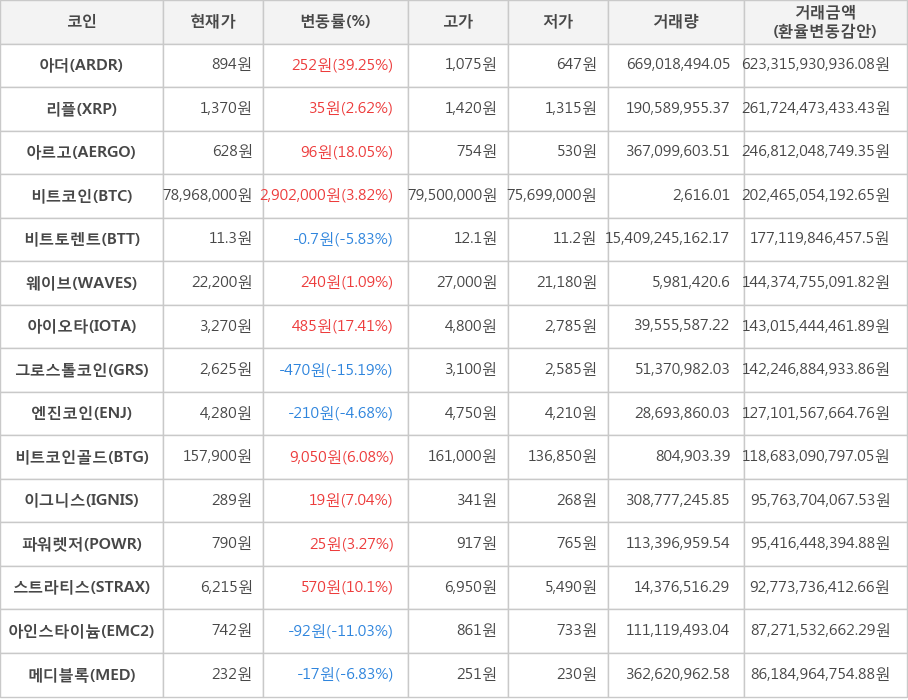Click the 코인 column header
The width and height of the screenshot is (908, 700).
click(x=82, y=22)
